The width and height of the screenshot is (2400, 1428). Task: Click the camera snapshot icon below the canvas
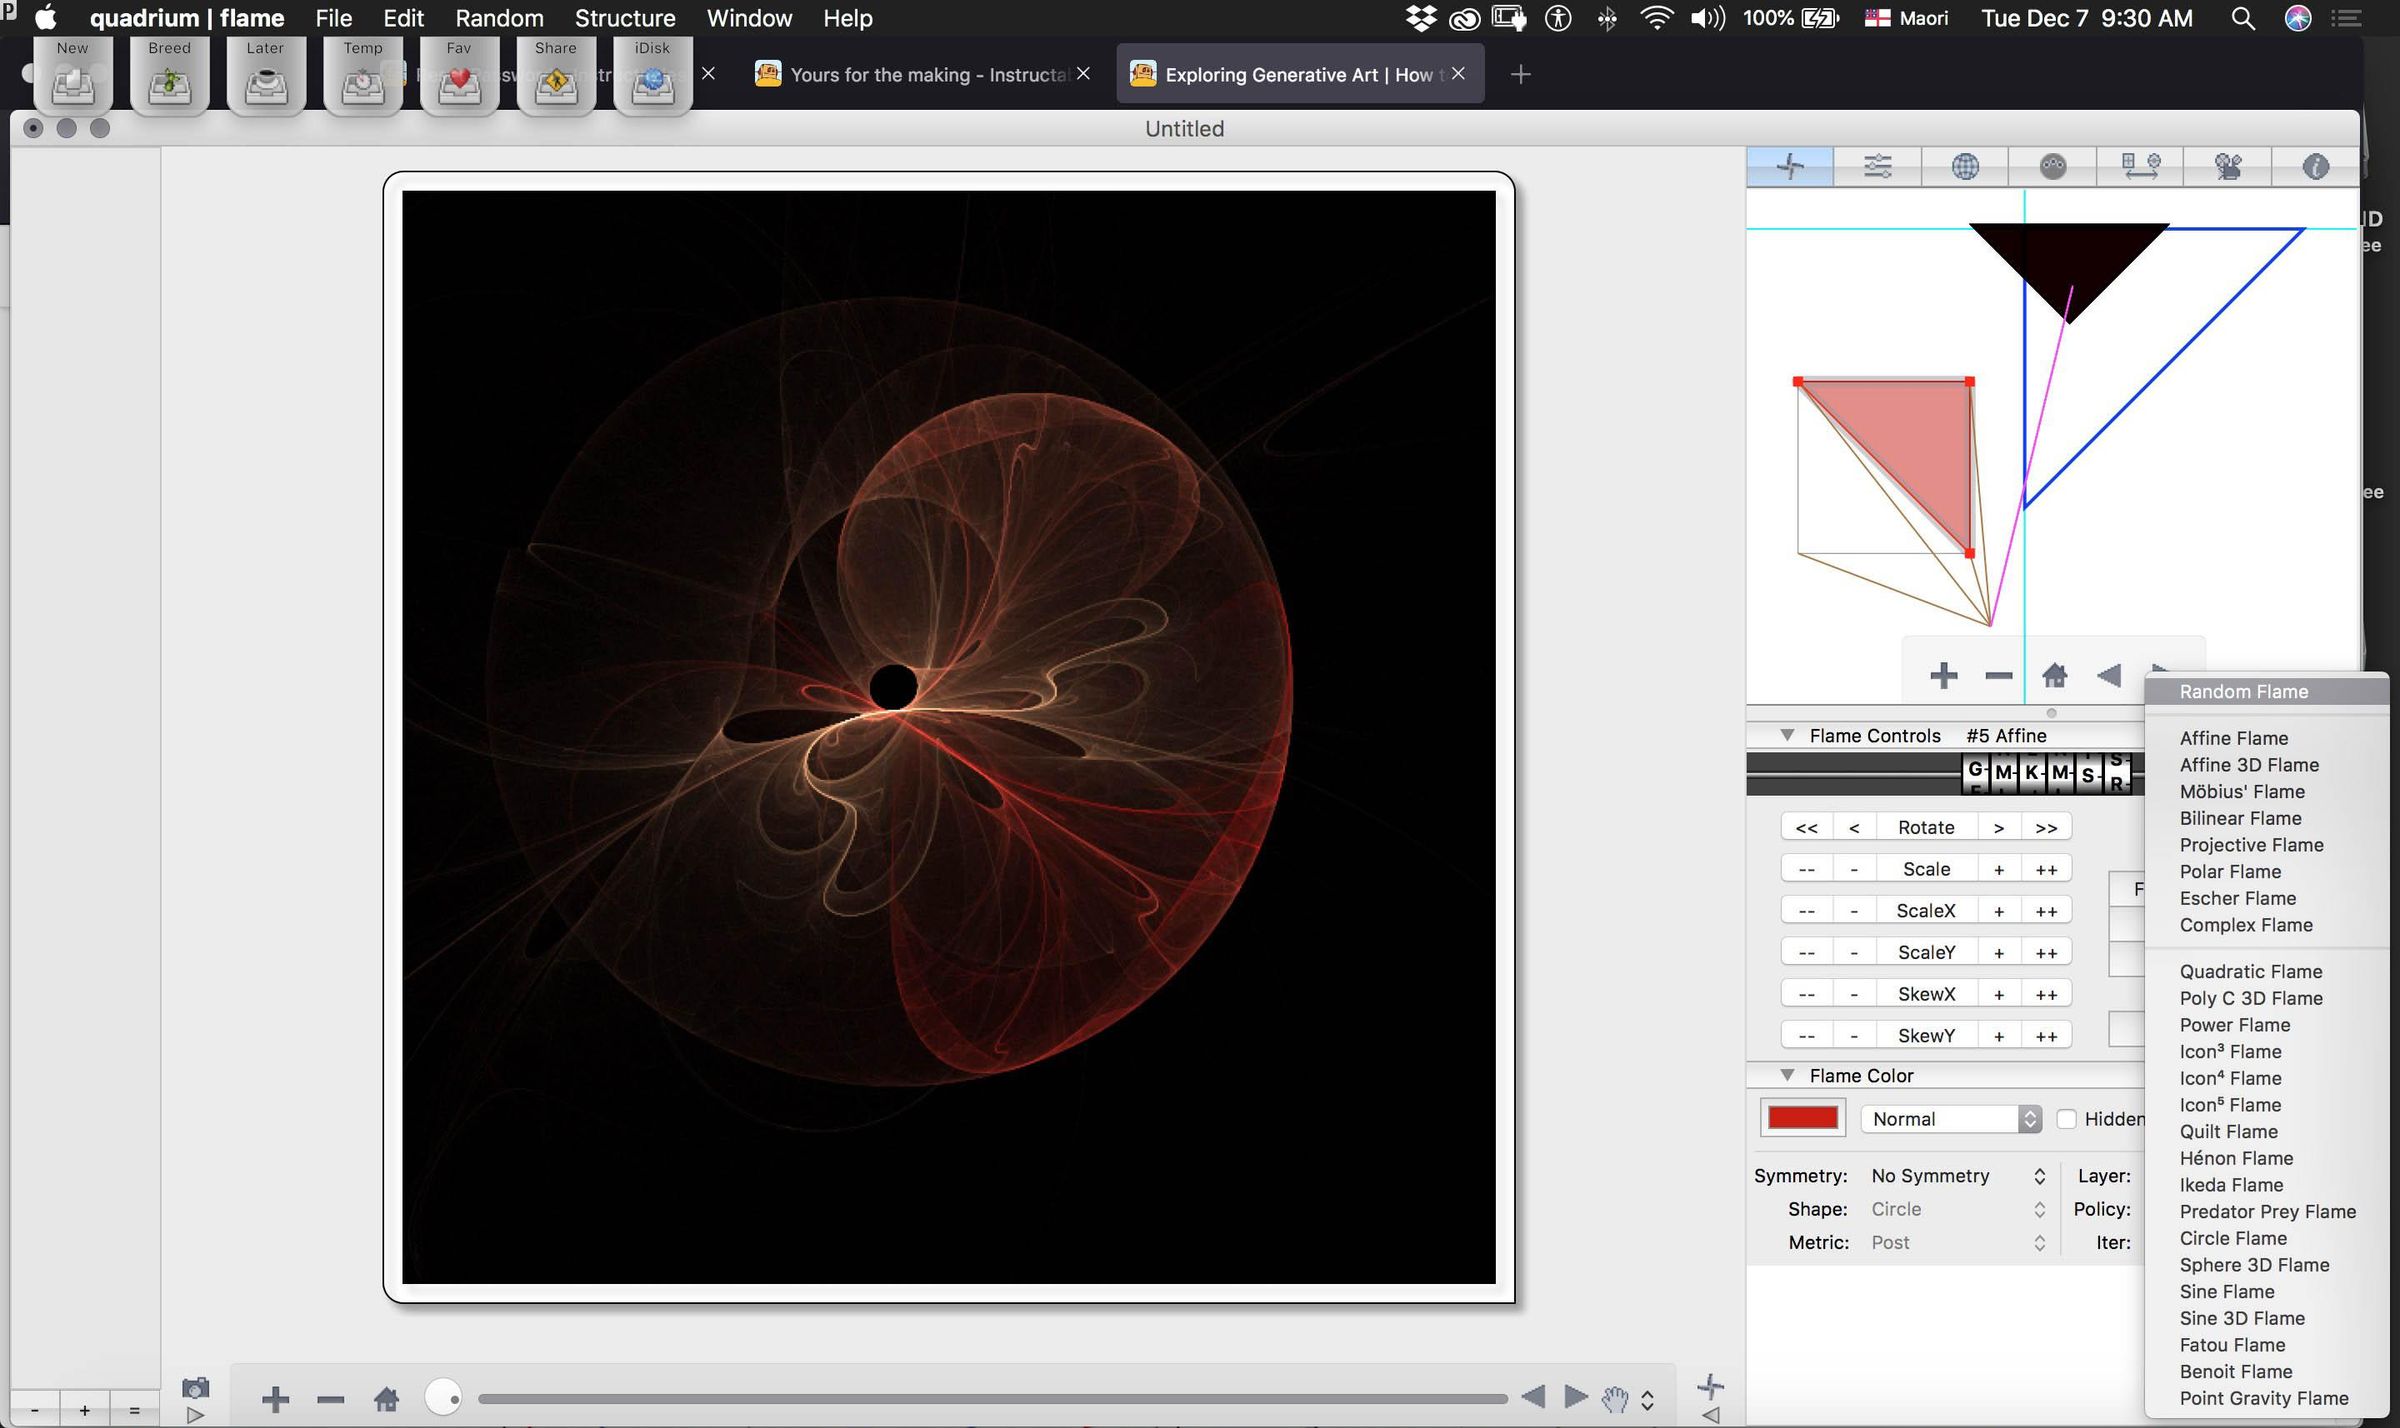coord(196,1388)
